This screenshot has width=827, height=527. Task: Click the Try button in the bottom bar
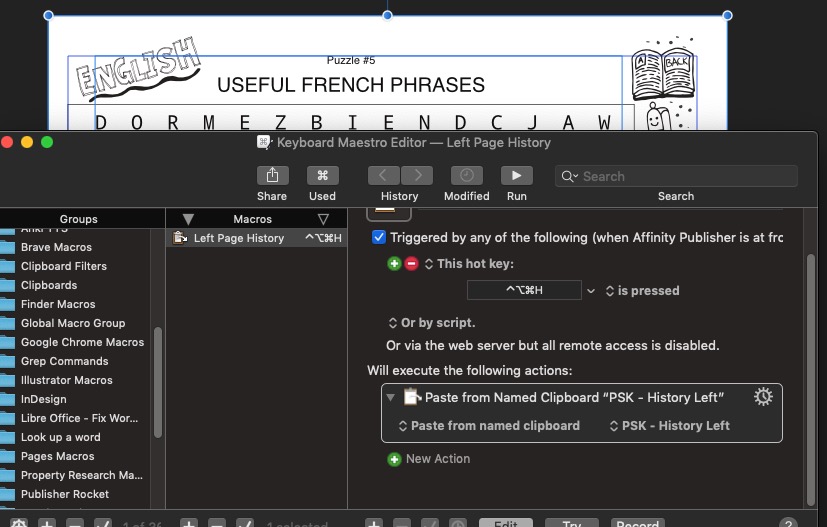(572, 523)
